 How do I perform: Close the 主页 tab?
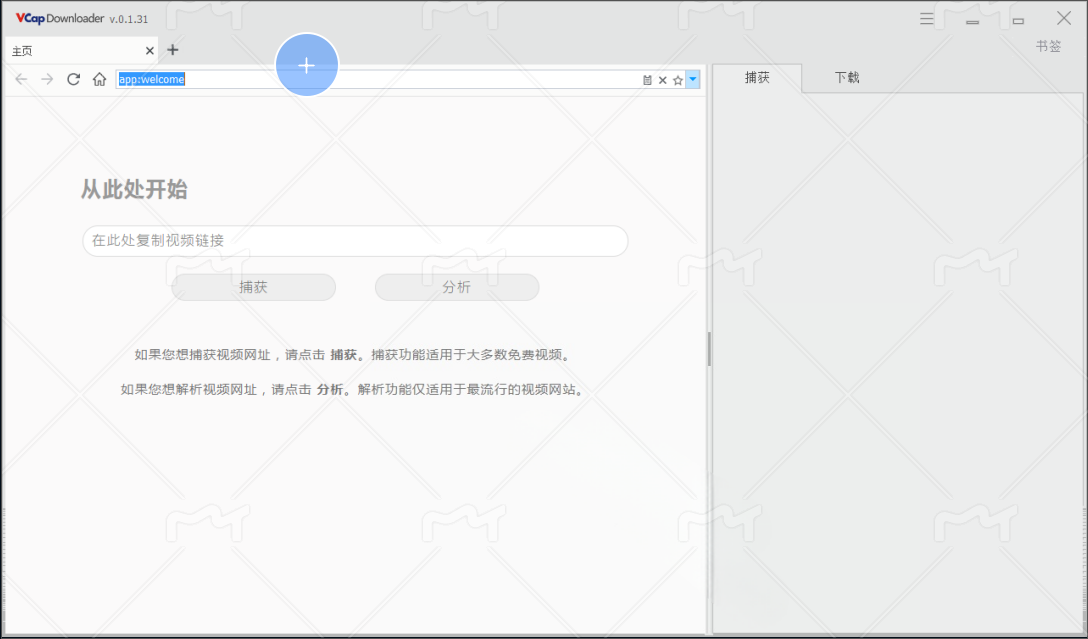pyautogui.click(x=150, y=50)
